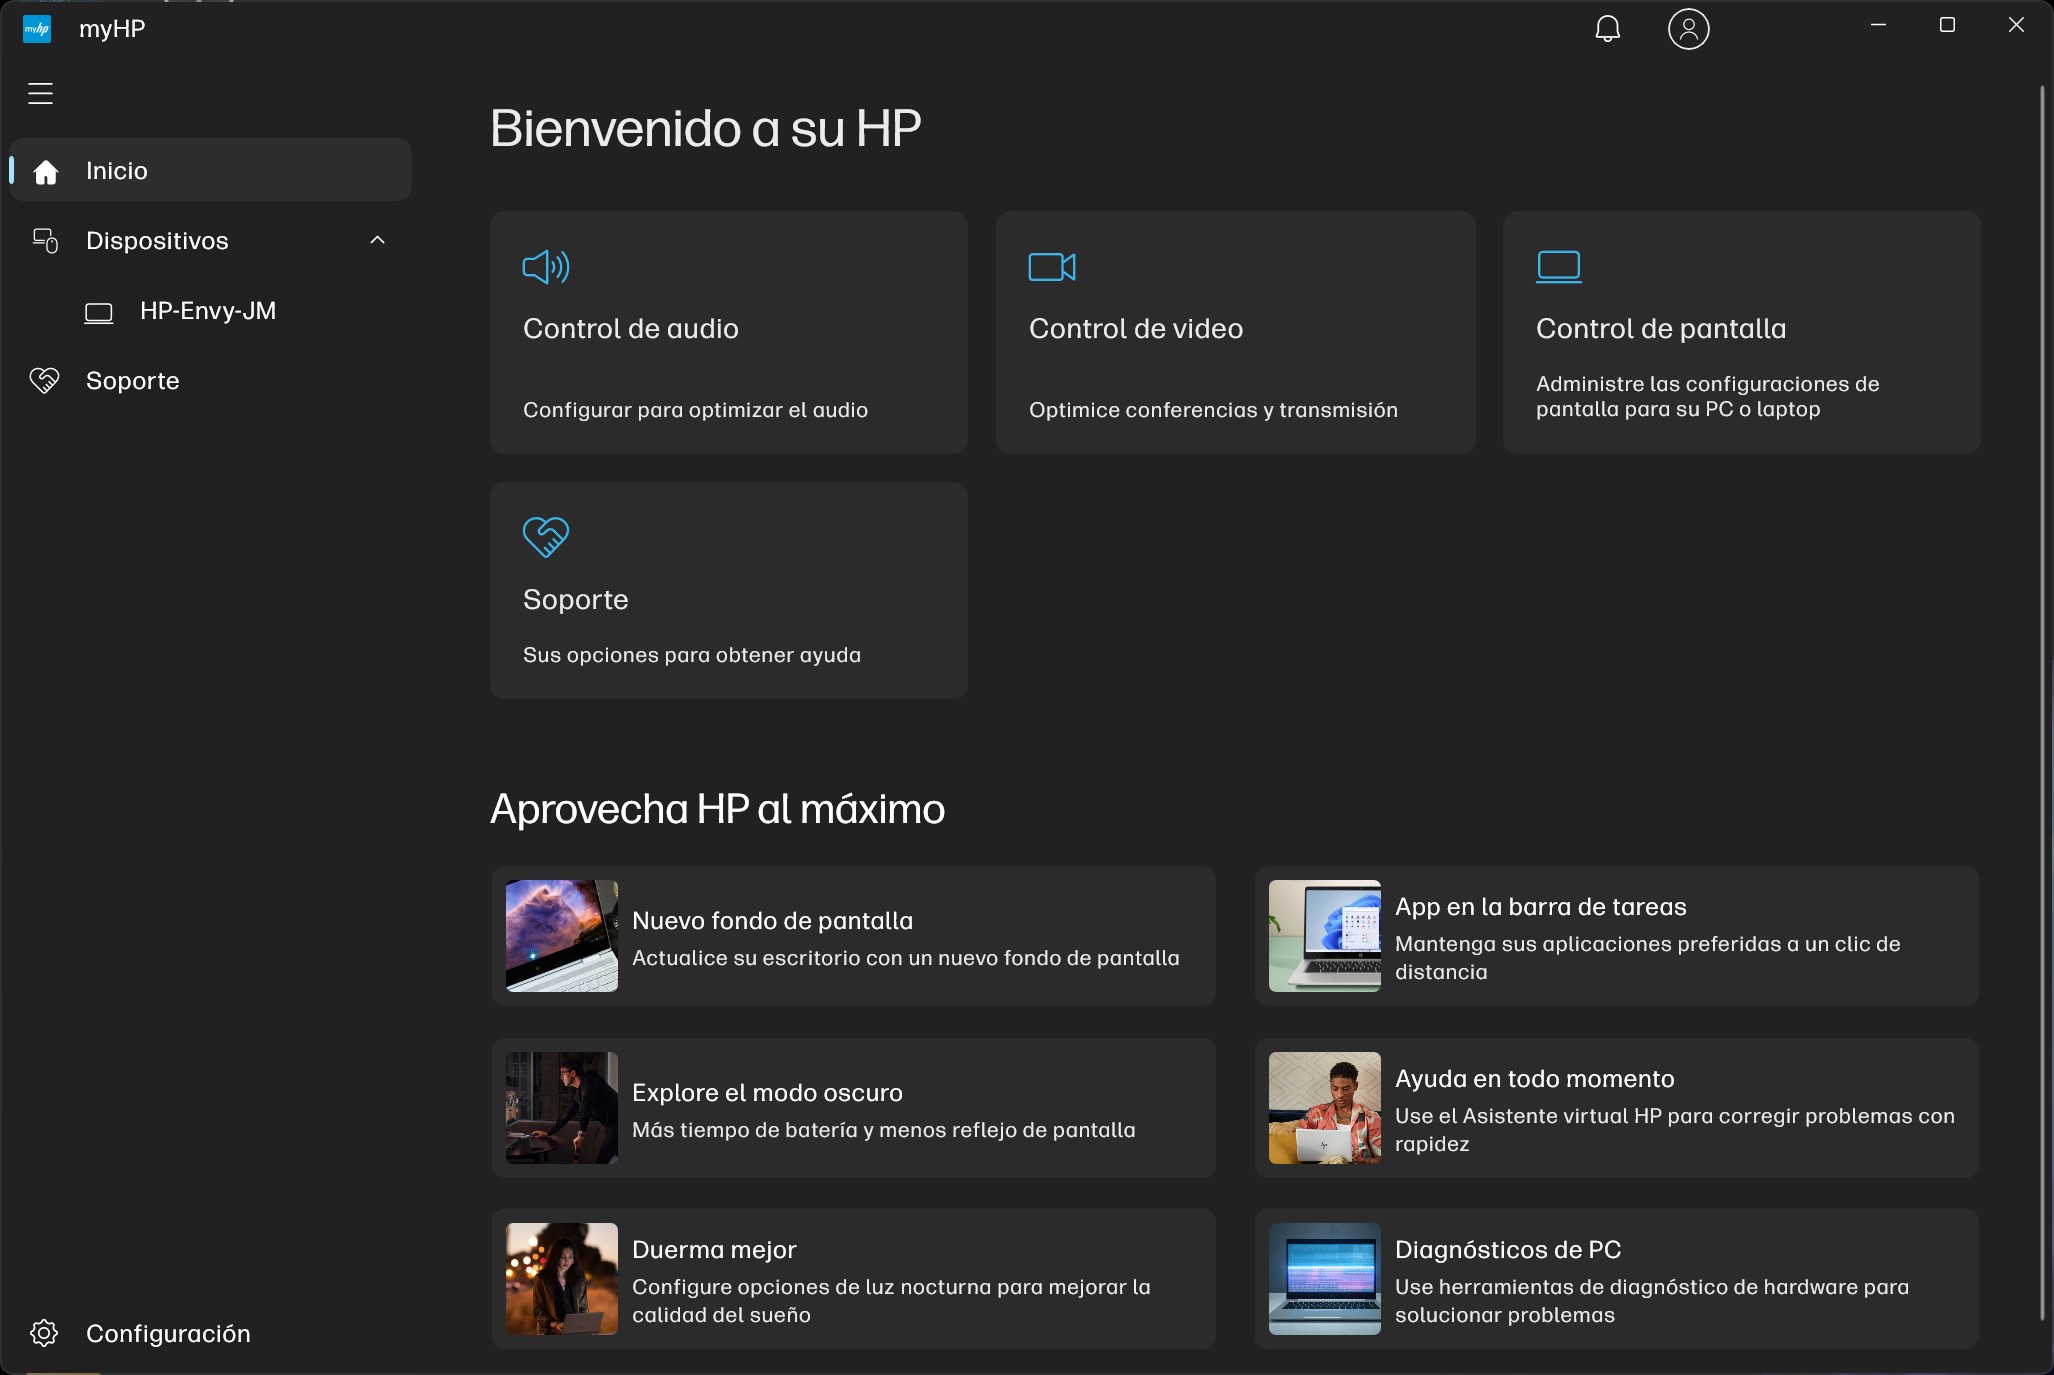2054x1375 pixels.
Task: Open the Control de pantalla card
Action: 1742,332
